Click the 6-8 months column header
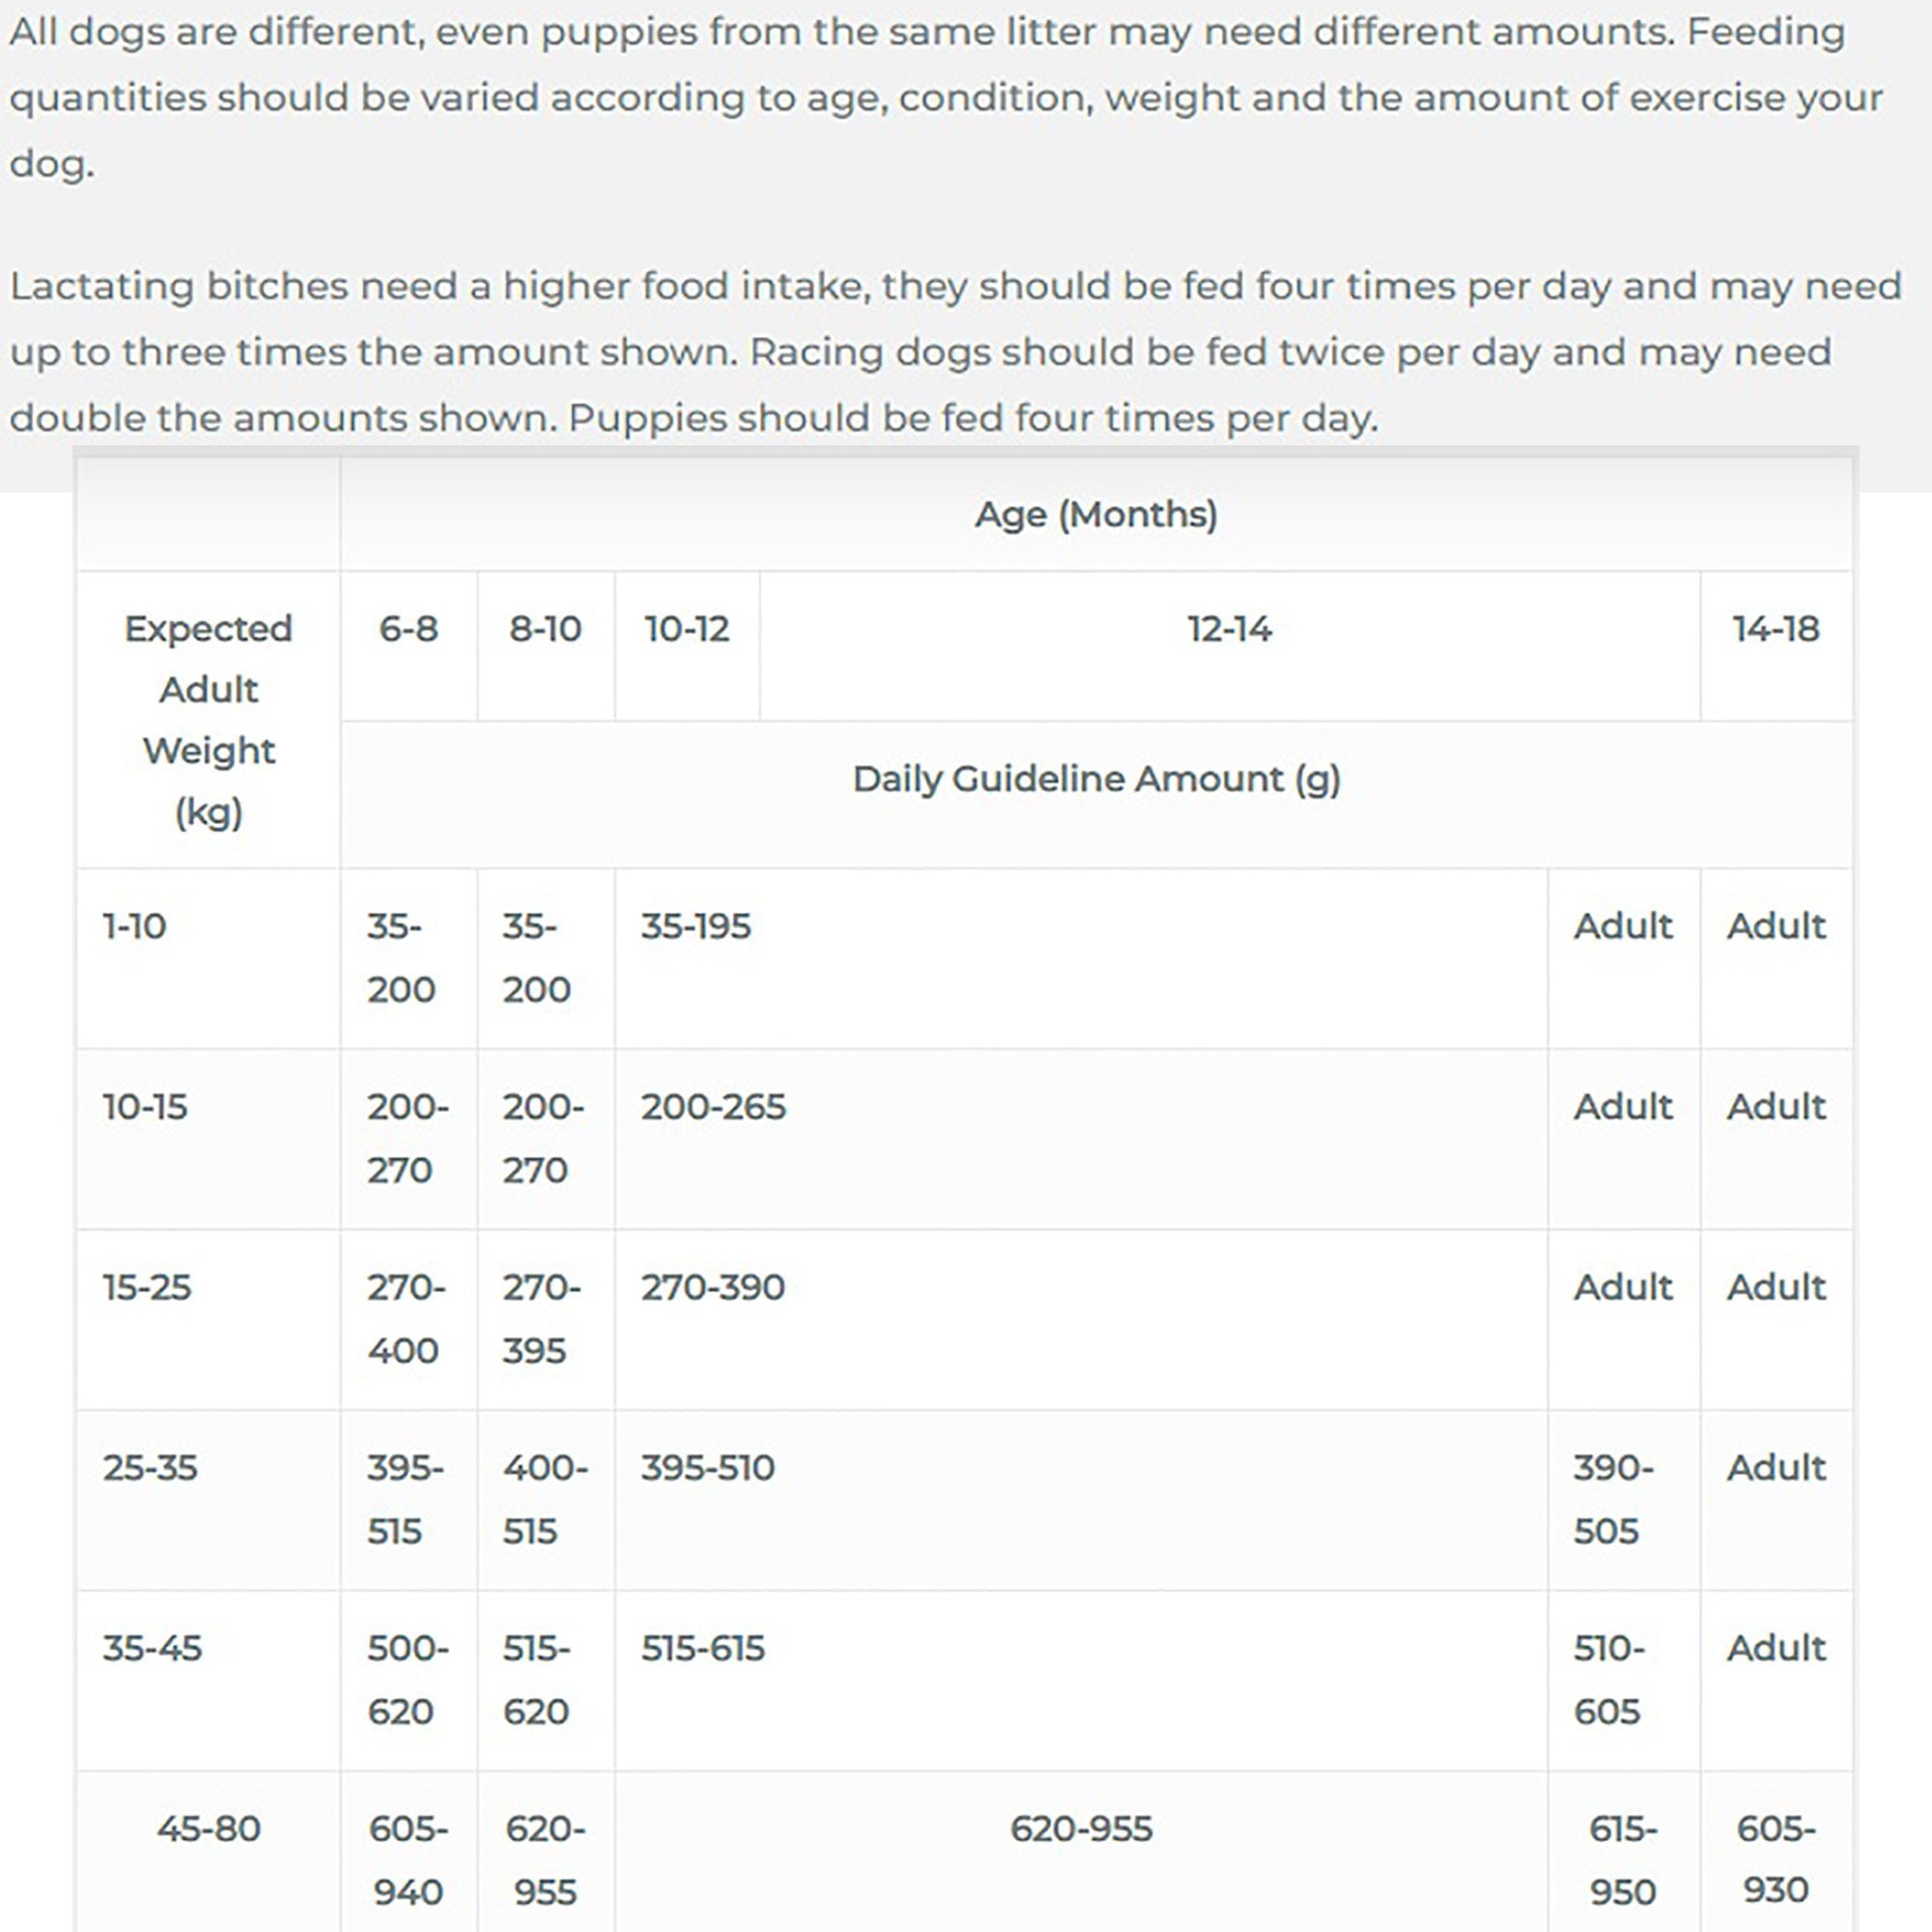 408,629
